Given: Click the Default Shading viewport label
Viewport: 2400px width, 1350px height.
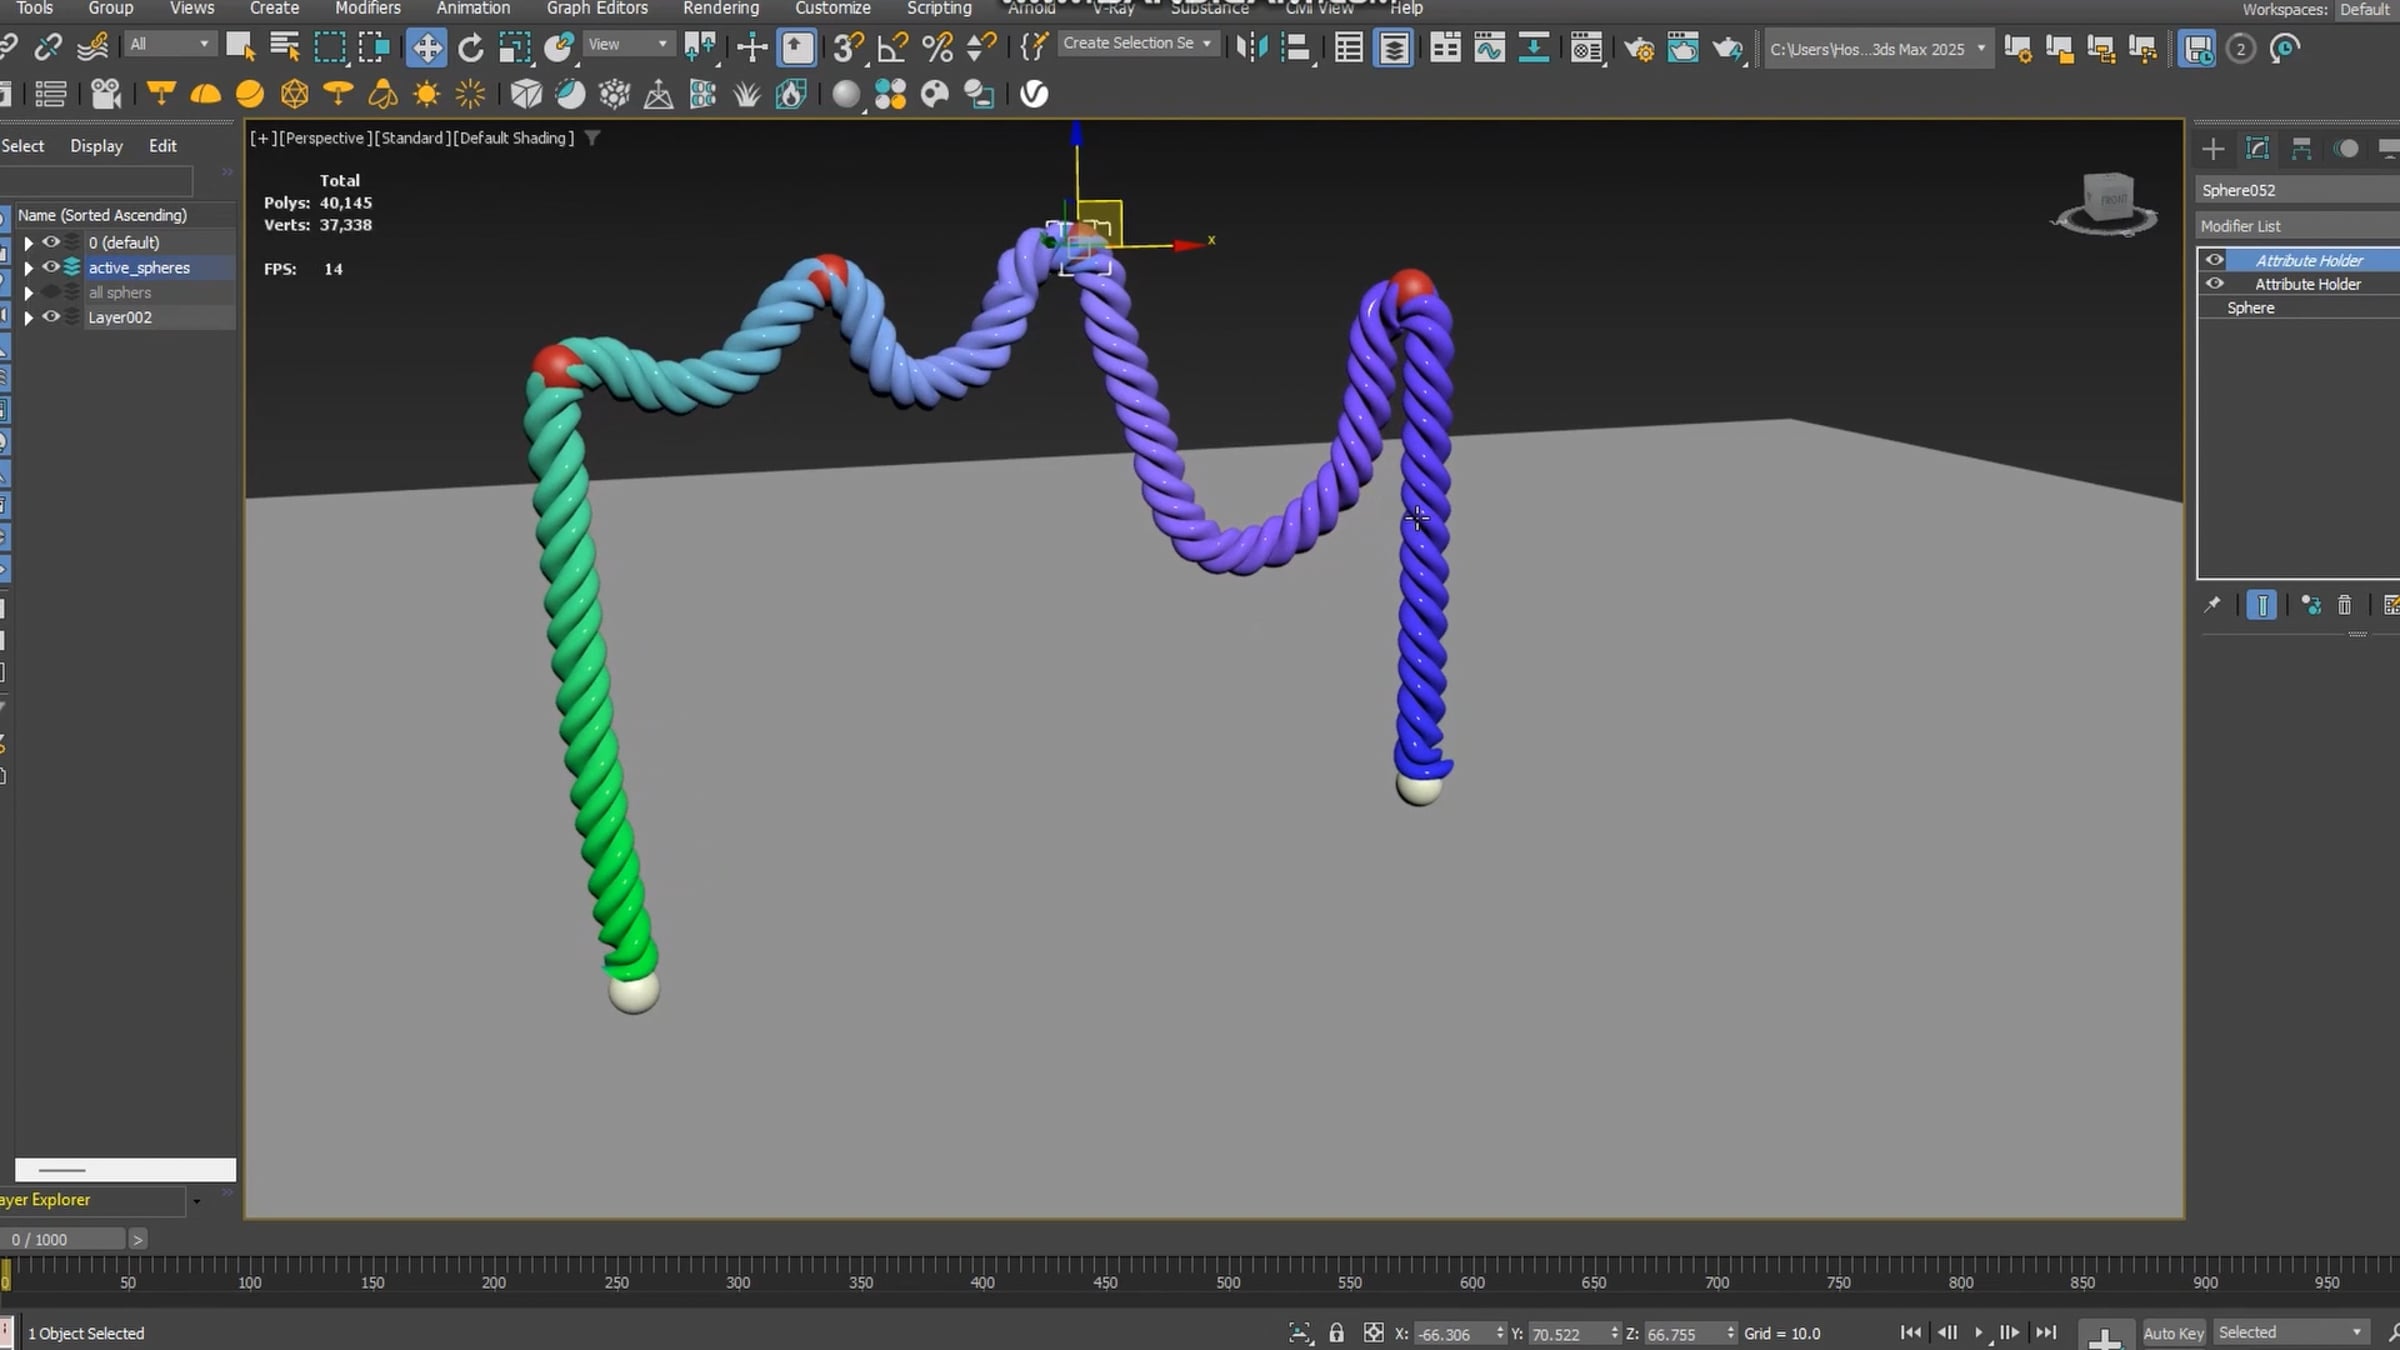Looking at the screenshot, I should coord(514,138).
